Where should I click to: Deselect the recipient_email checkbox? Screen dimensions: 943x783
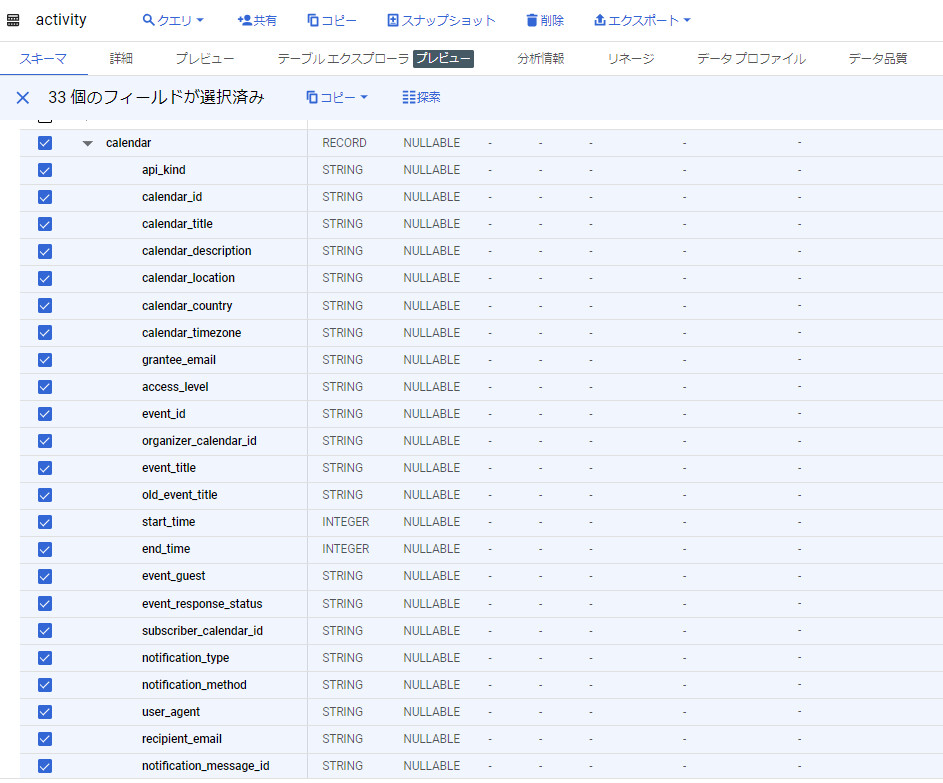pyautogui.click(x=44, y=739)
